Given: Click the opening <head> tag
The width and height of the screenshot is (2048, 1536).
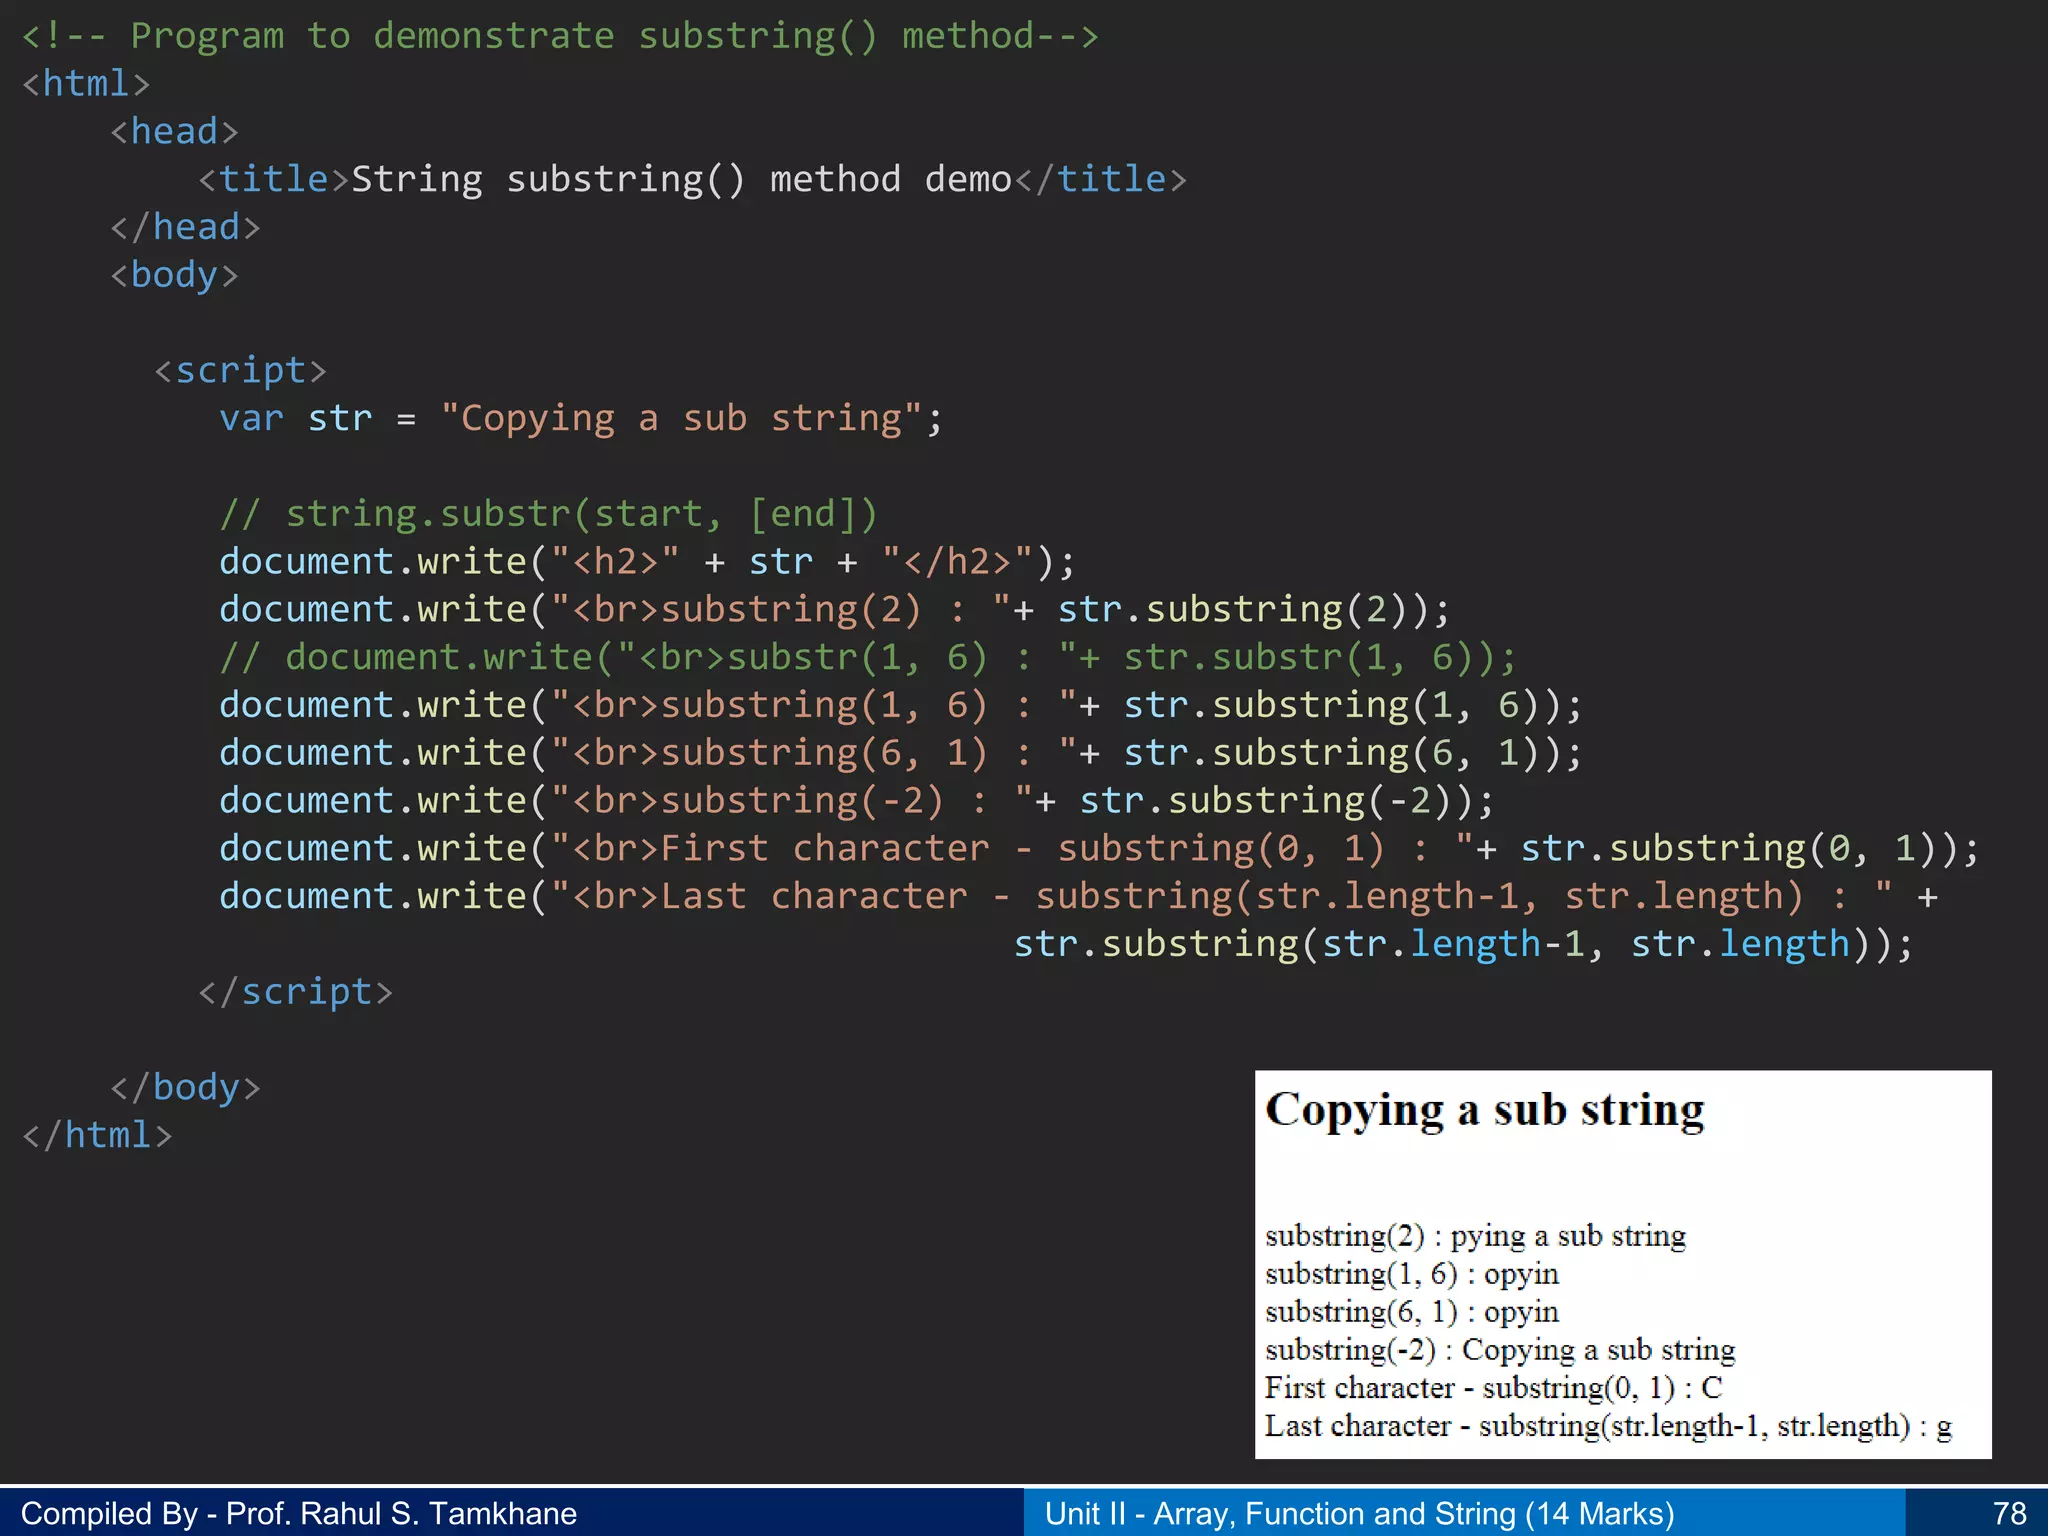Looking at the screenshot, I should pyautogui.click(x=174, y=131).
